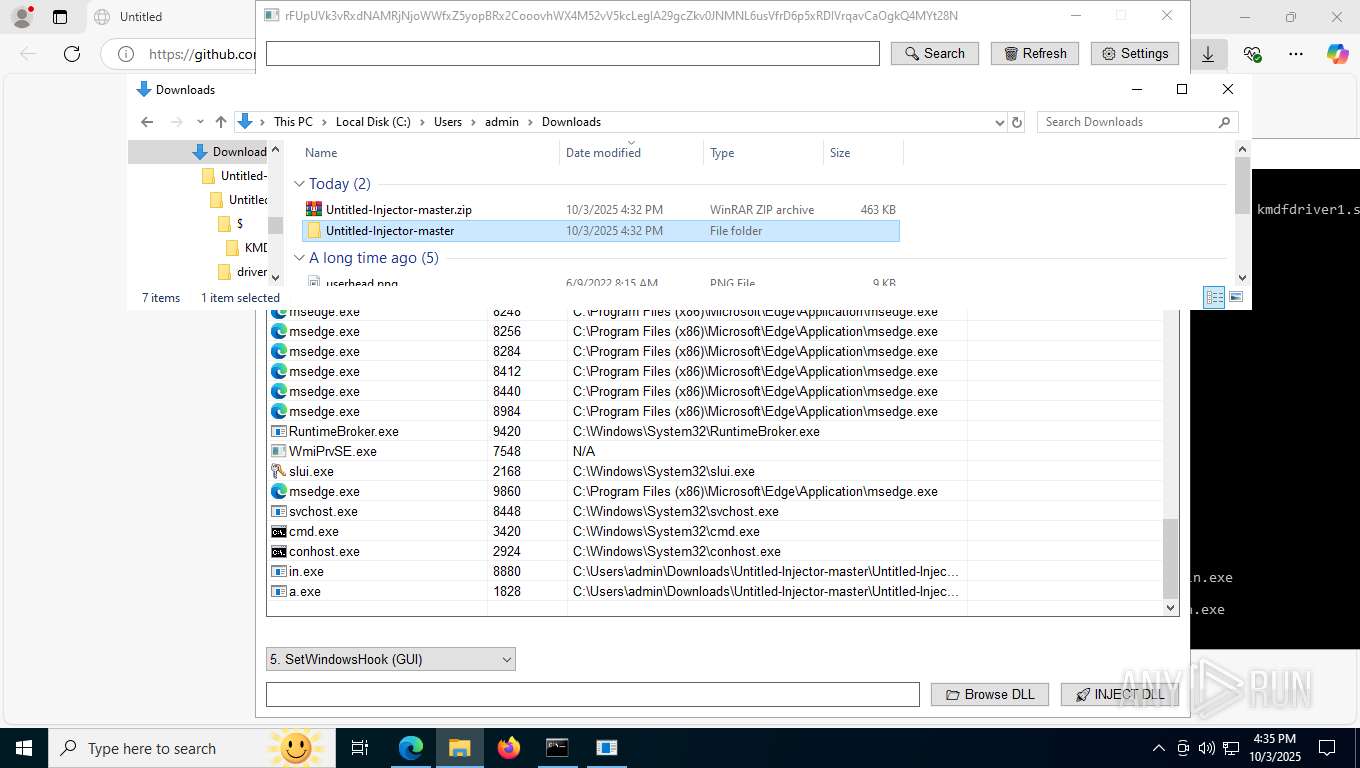Select slui.exe process row
Viewport: 1360px width, 768px height.
pyautogui.click(x=716, y=472)
